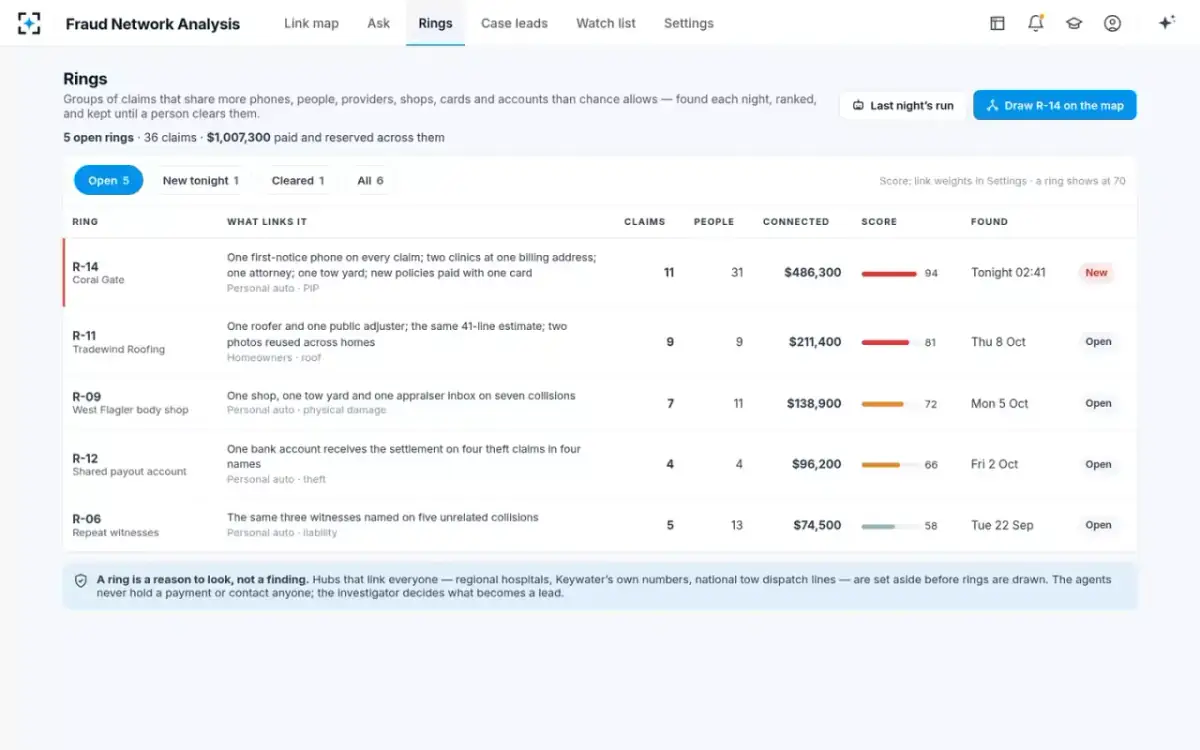Open ring R-11 Tradewind Roofing
The width and height of the screenshot is (1200, 750).
[600, 342]
